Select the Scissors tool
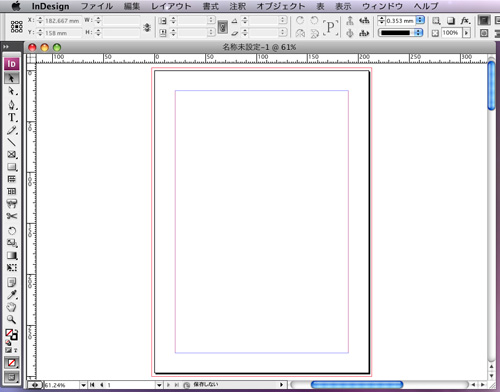 (x=11, y=216)
